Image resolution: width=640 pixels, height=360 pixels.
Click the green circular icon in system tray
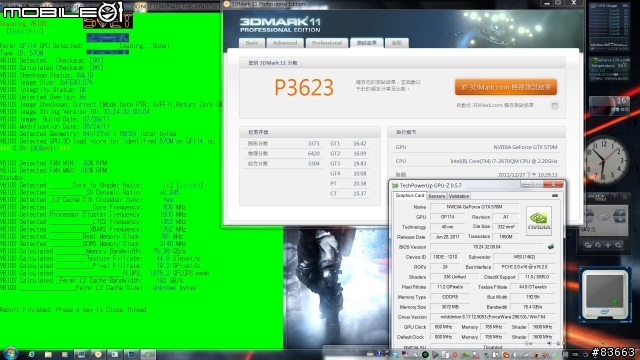425,355
